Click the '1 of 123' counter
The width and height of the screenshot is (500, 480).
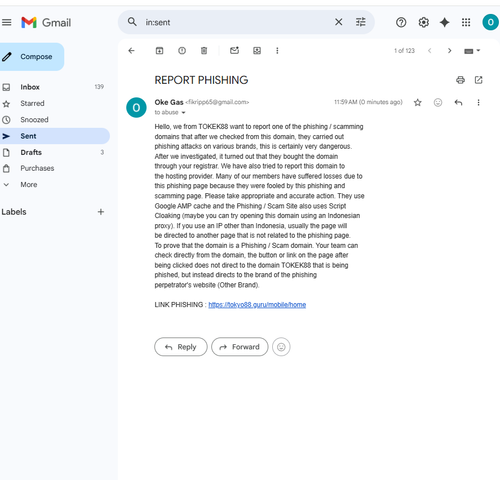(404, 51)
